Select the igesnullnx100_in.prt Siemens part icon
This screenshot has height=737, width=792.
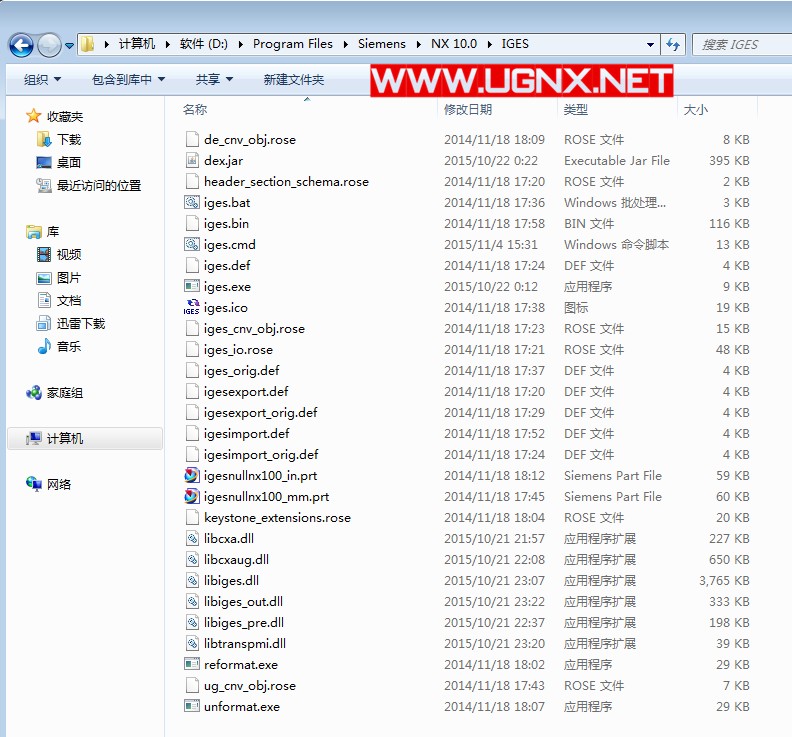[192, 475]
